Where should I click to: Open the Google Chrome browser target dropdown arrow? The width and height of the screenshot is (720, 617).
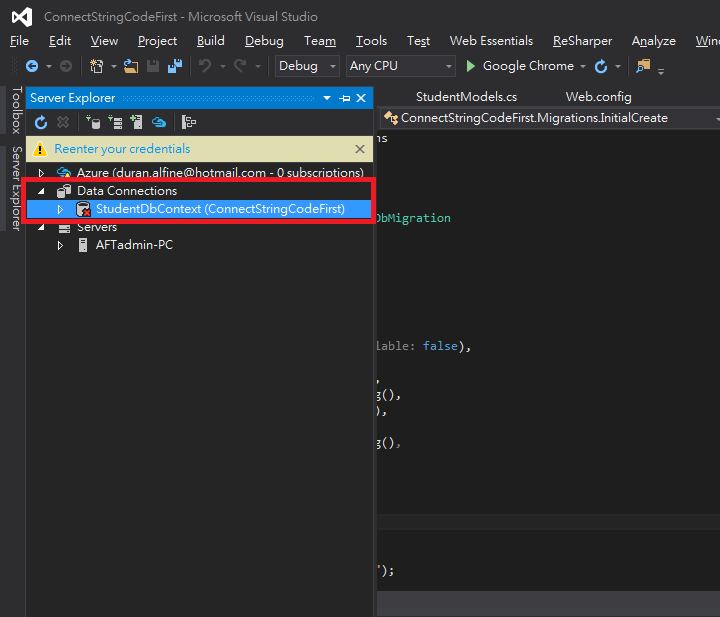(x=583, y=67)
